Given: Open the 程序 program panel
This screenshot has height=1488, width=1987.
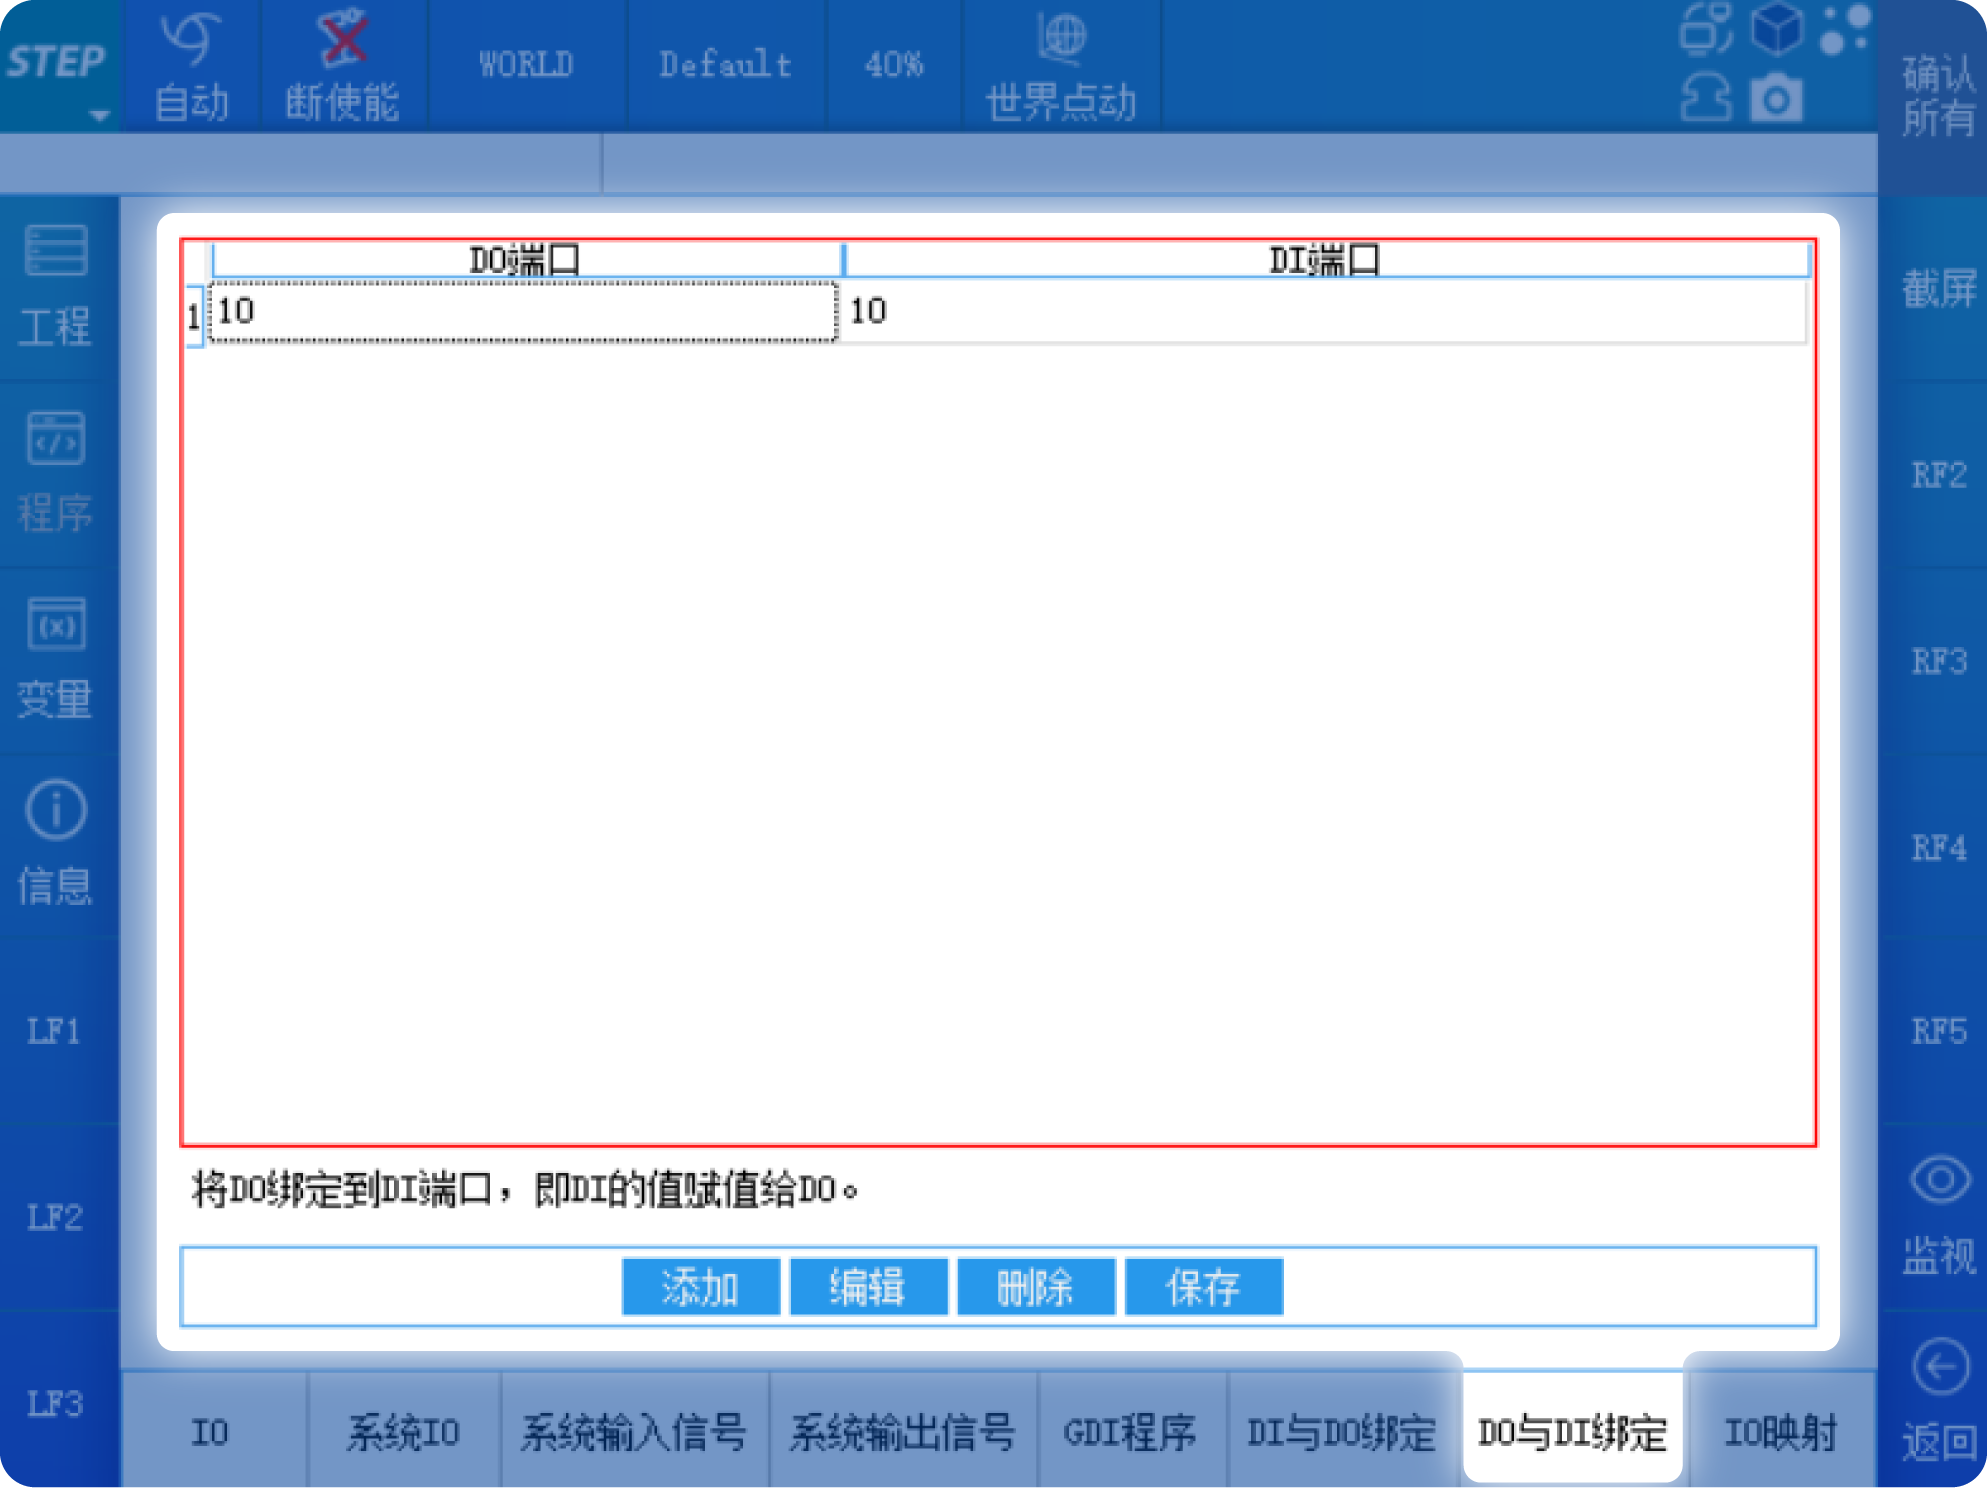Looking at the screenshot, I should click(x=56, y=472).
